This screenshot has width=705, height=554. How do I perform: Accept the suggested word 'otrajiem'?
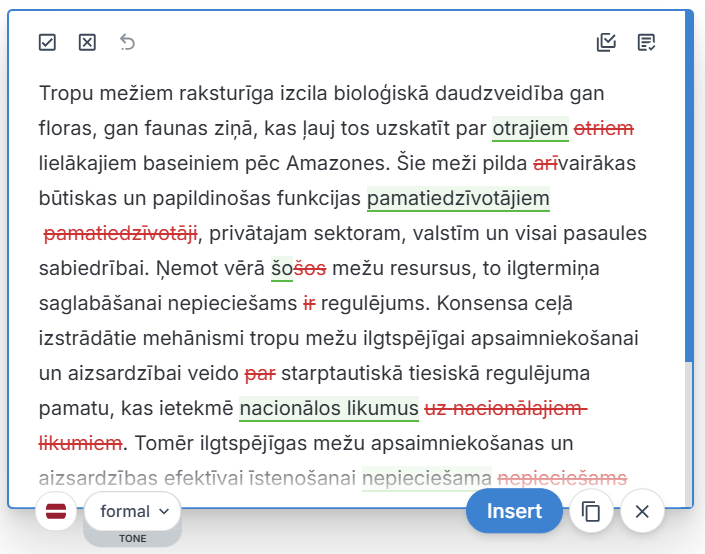click(x=530, y=129)
